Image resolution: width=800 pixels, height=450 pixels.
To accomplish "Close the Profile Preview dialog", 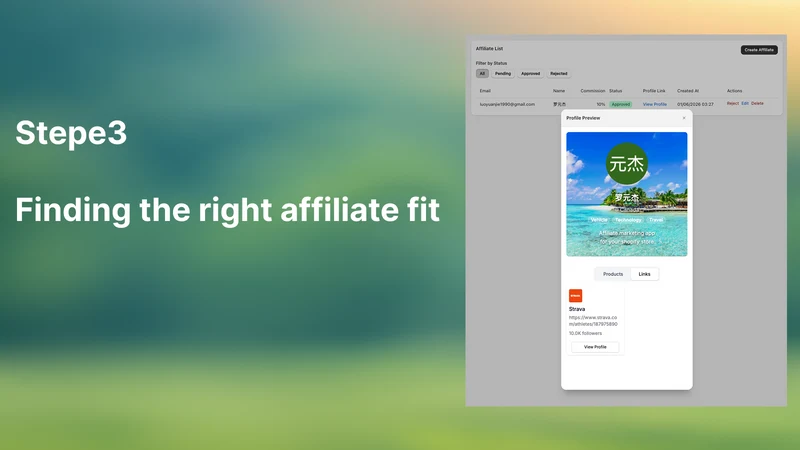I will (684, 118).
